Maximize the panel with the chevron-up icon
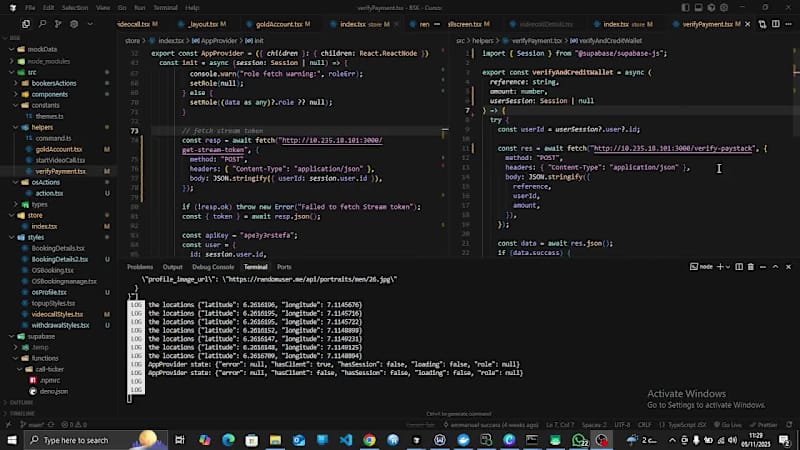The image size is (800, 450). point(776,267)
